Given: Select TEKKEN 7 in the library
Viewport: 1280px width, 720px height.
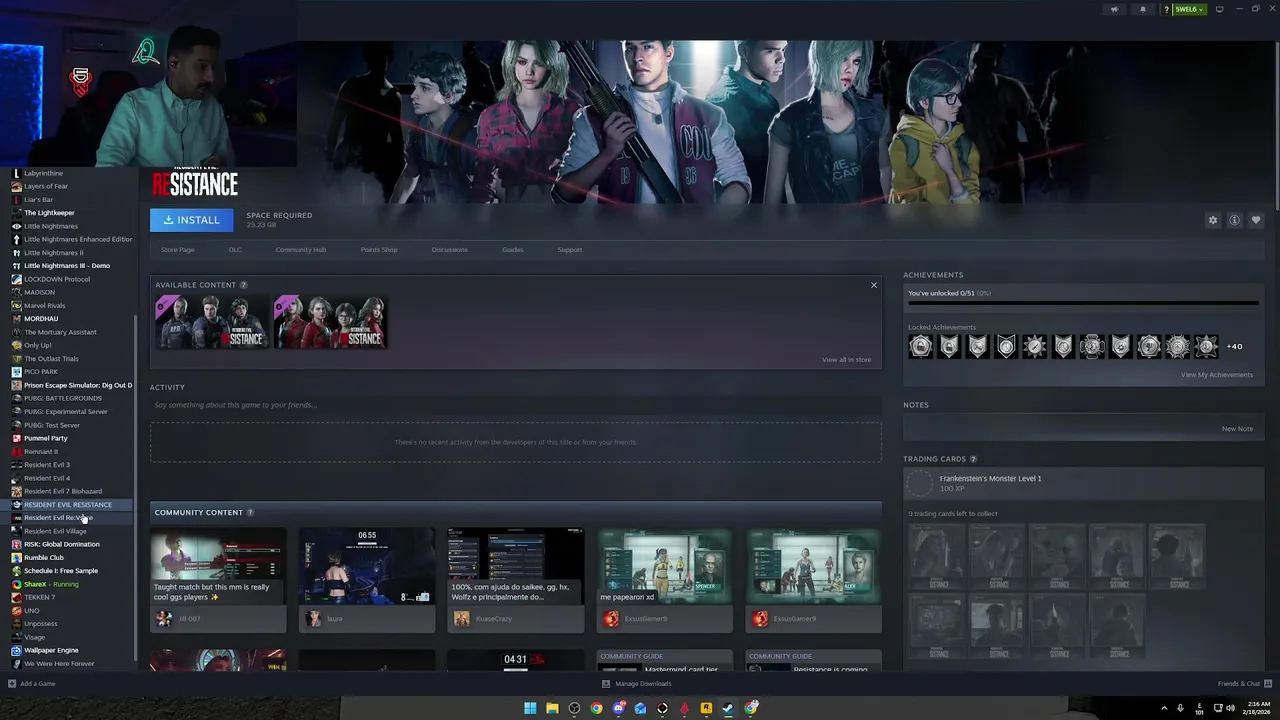Looking at the screenshot, I should (x=39, y=597).
